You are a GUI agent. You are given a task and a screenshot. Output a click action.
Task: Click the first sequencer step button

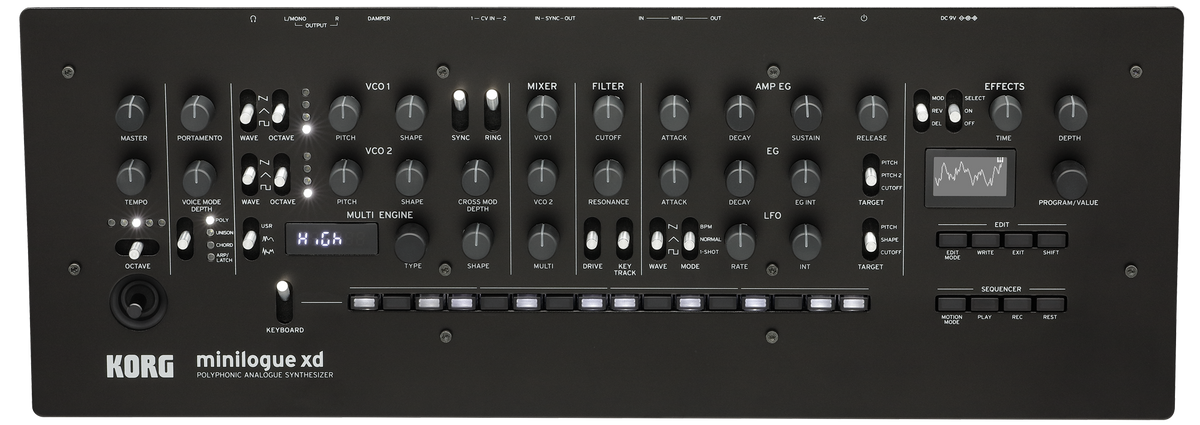pos(365,302)
